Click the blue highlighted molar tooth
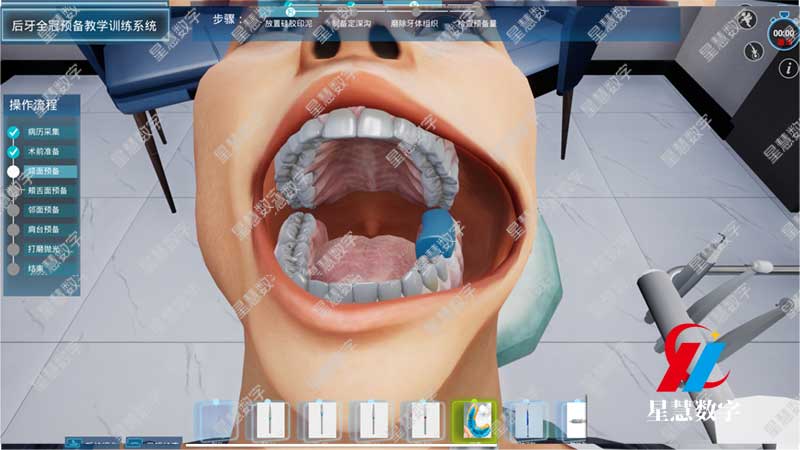 click(x=437, y=238)
